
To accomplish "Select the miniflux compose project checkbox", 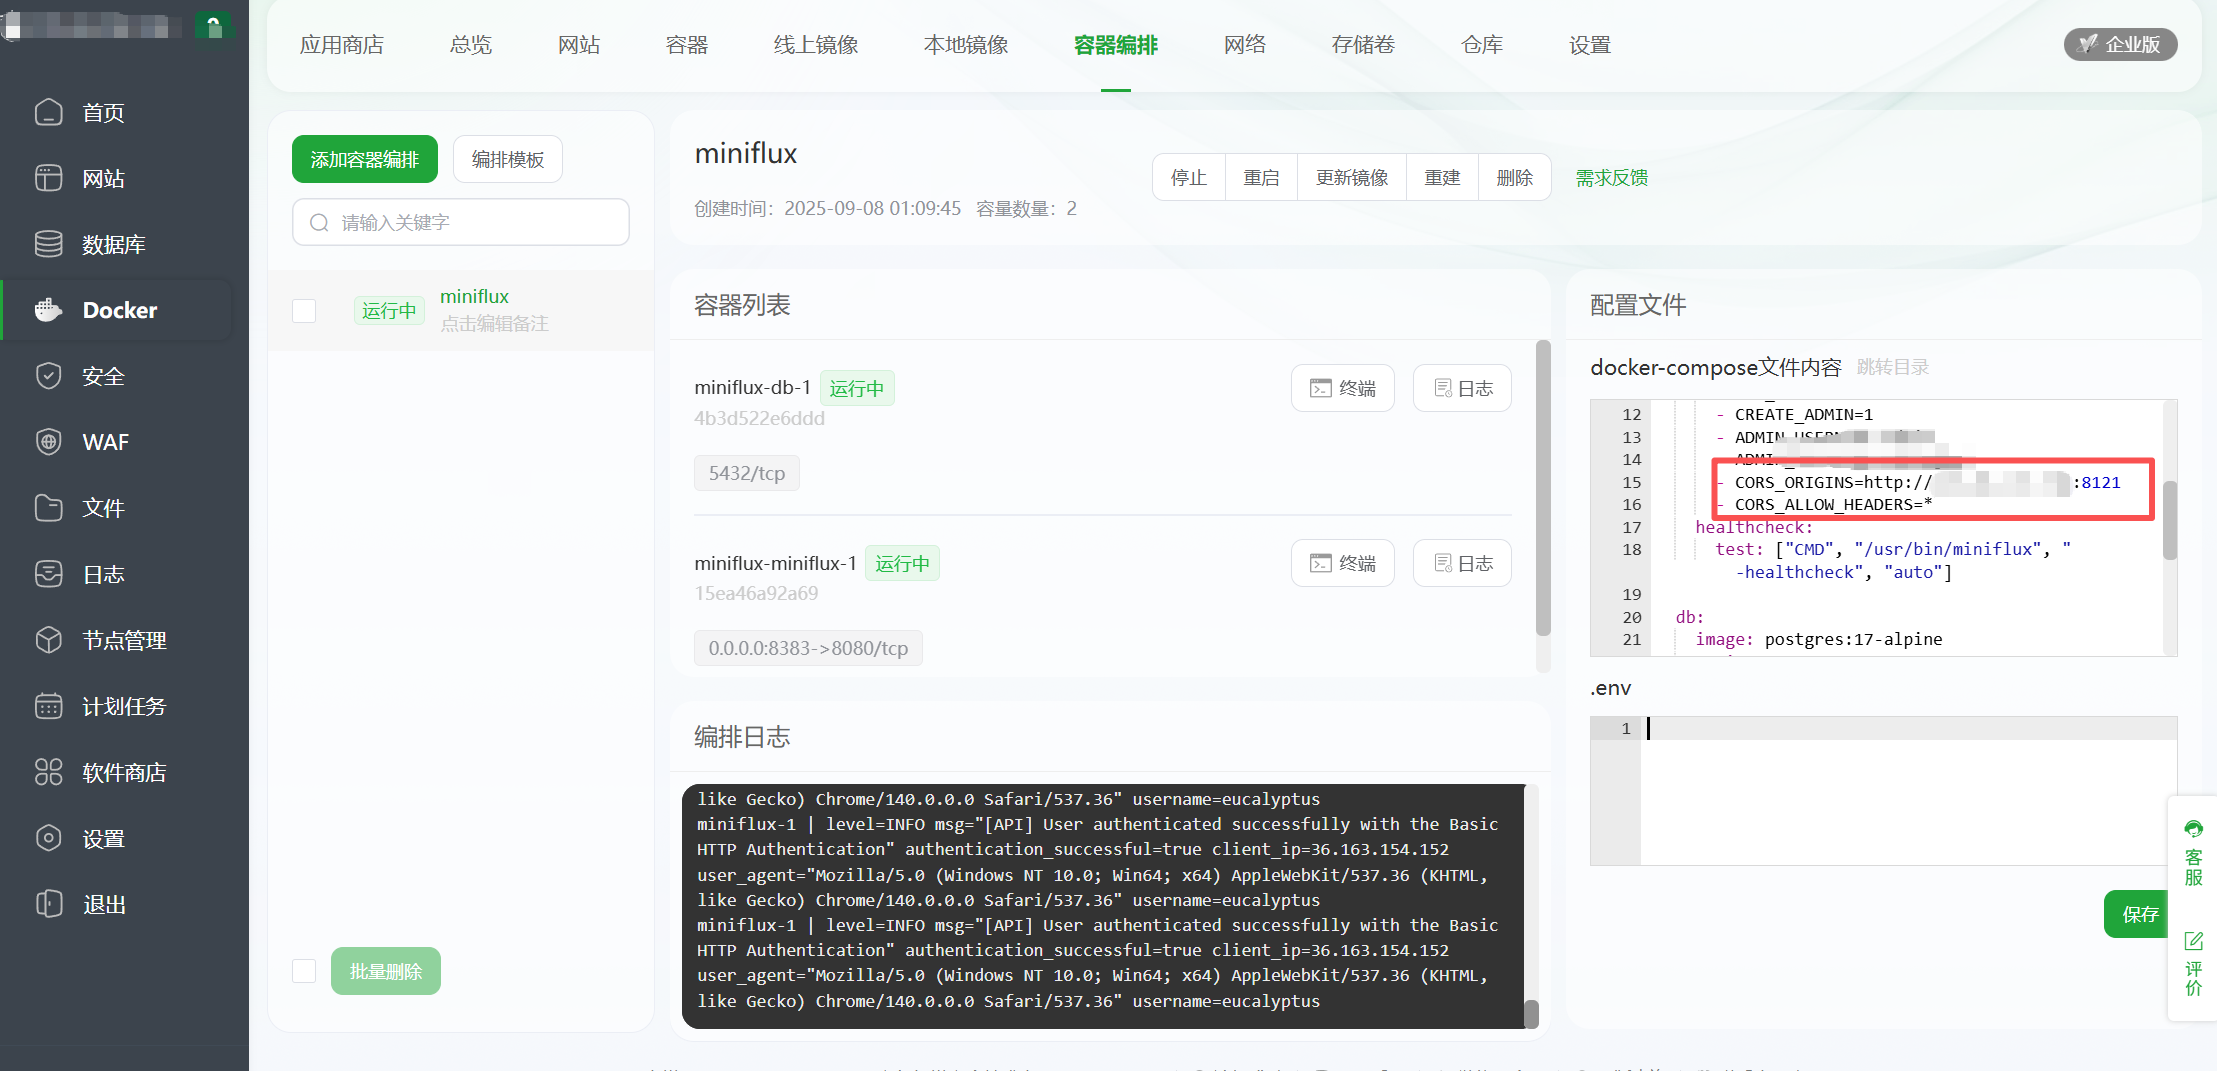I will 304,311.
